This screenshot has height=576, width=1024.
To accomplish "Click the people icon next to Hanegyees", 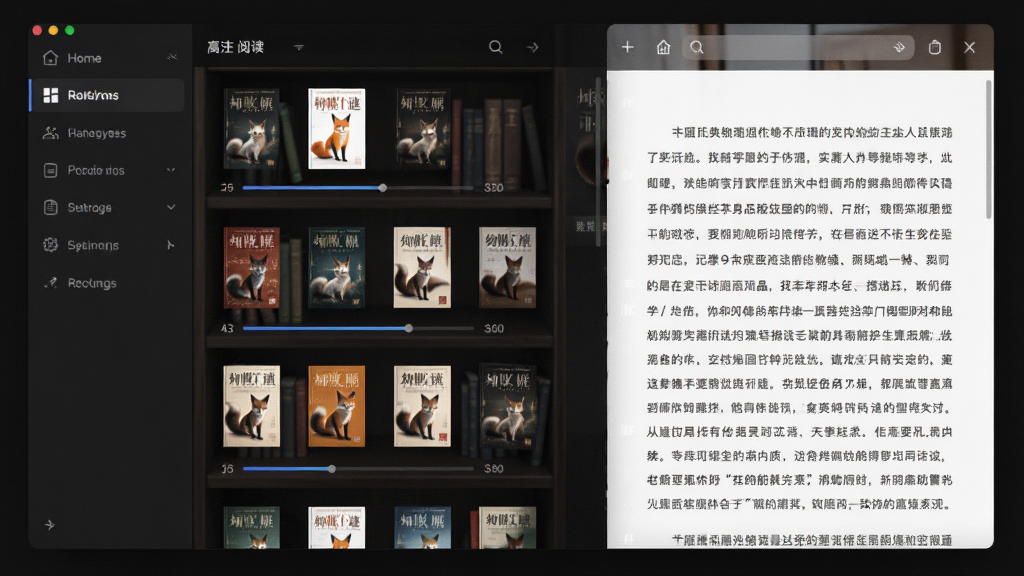I will point(50,133).
